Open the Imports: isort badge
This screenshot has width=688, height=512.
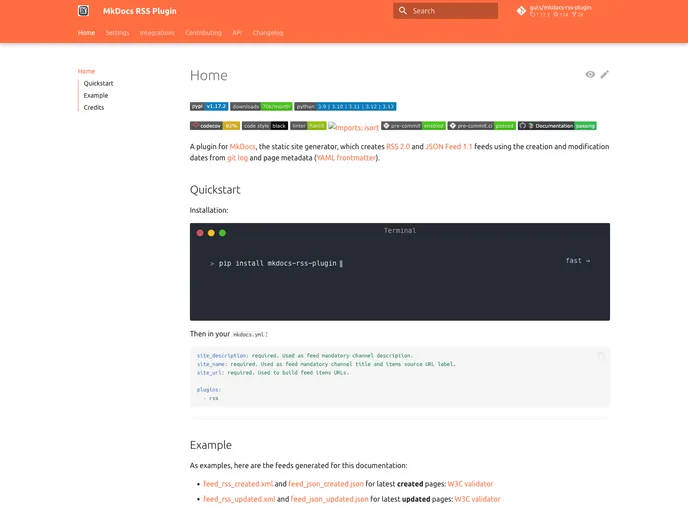coord(354,127)
